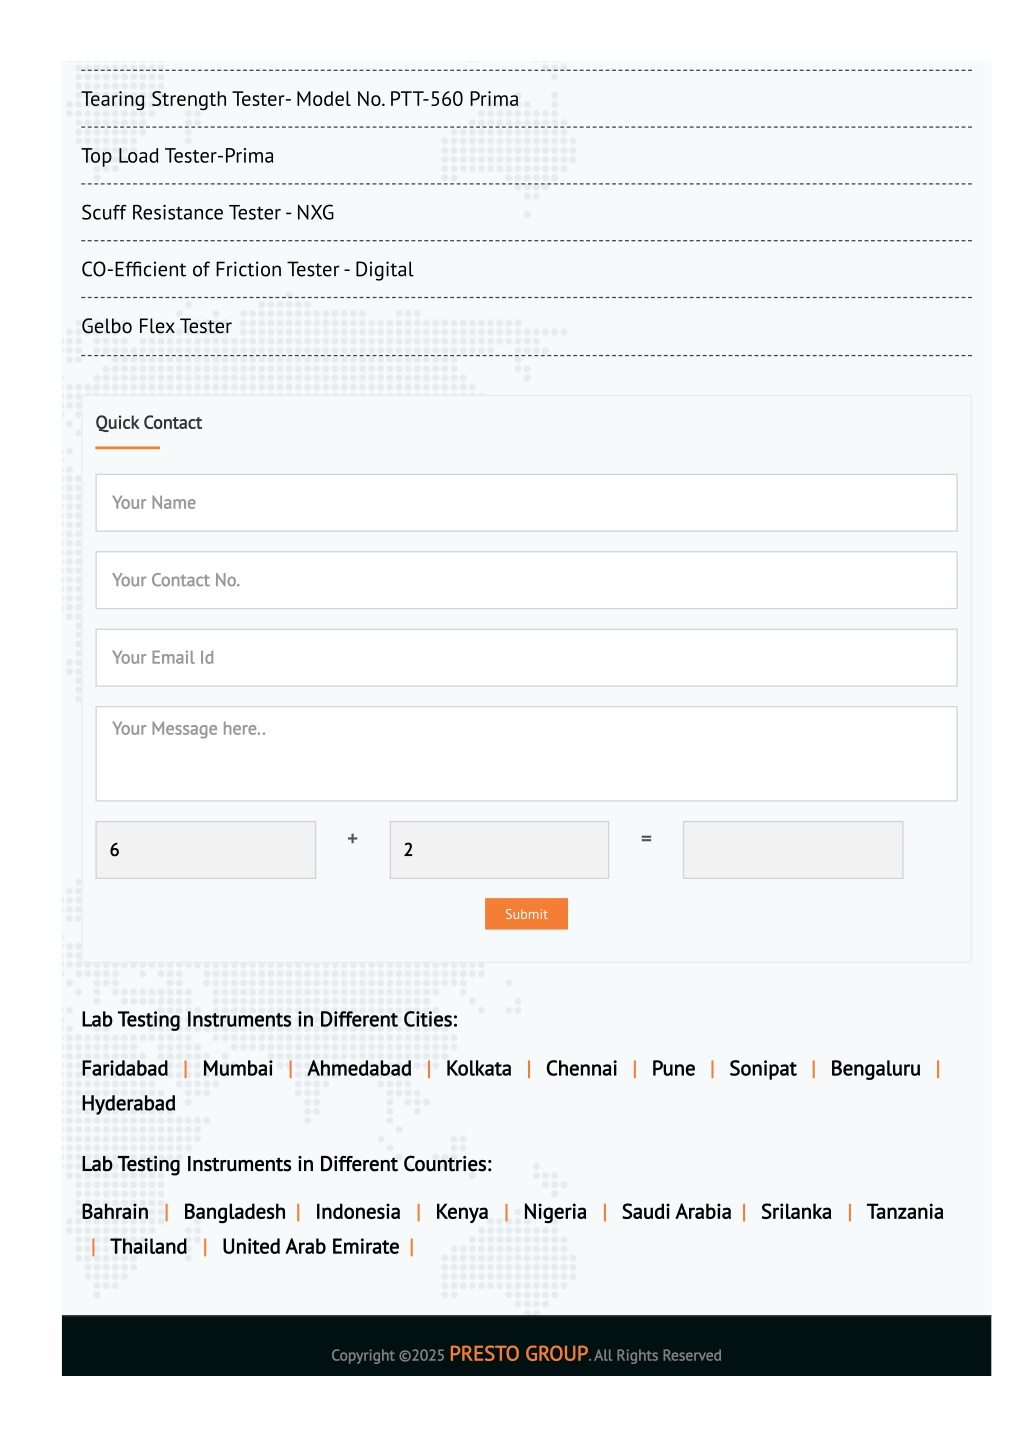Viewport: 1024px width, 1449px height.
Task: Open Bangladesh country link
Action: pyautogui.click(x=235, y=1212)
